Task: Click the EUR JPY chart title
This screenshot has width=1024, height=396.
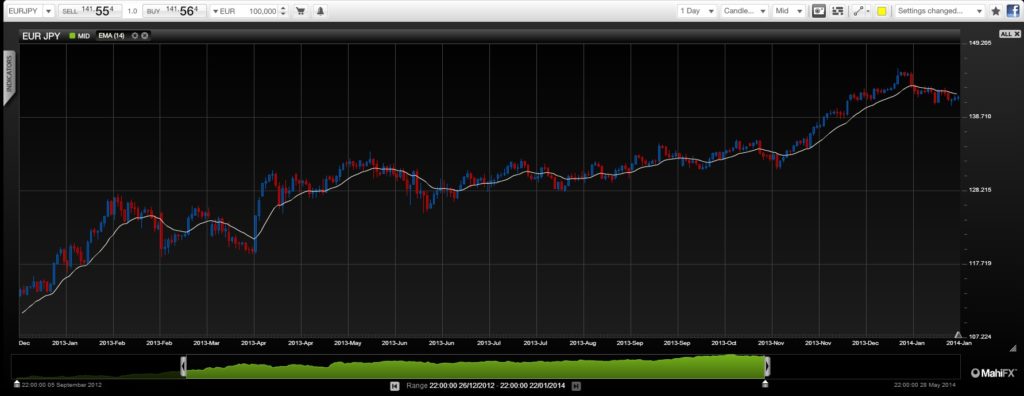Action: (40, 36)
